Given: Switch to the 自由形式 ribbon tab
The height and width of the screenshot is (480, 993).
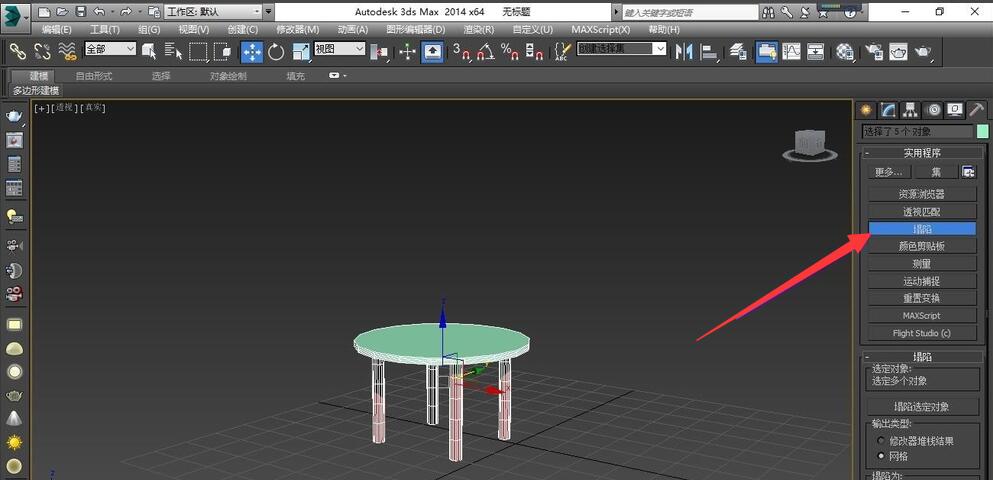Looking at the screenshot, I should 94,76.
